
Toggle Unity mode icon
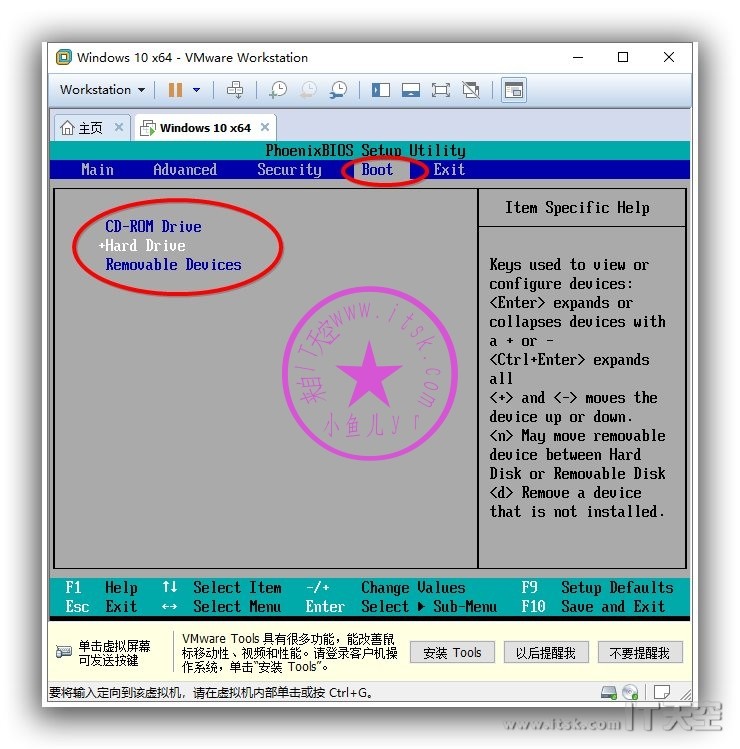[471, 90]
